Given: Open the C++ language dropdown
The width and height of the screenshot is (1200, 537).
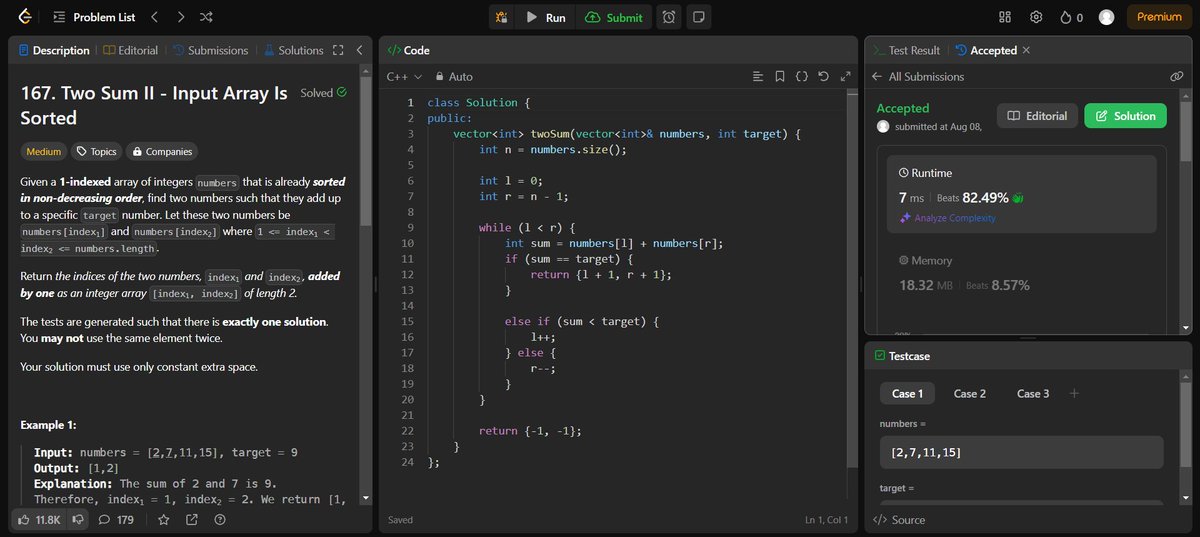Looking at the screenshot, I should 404,76.
